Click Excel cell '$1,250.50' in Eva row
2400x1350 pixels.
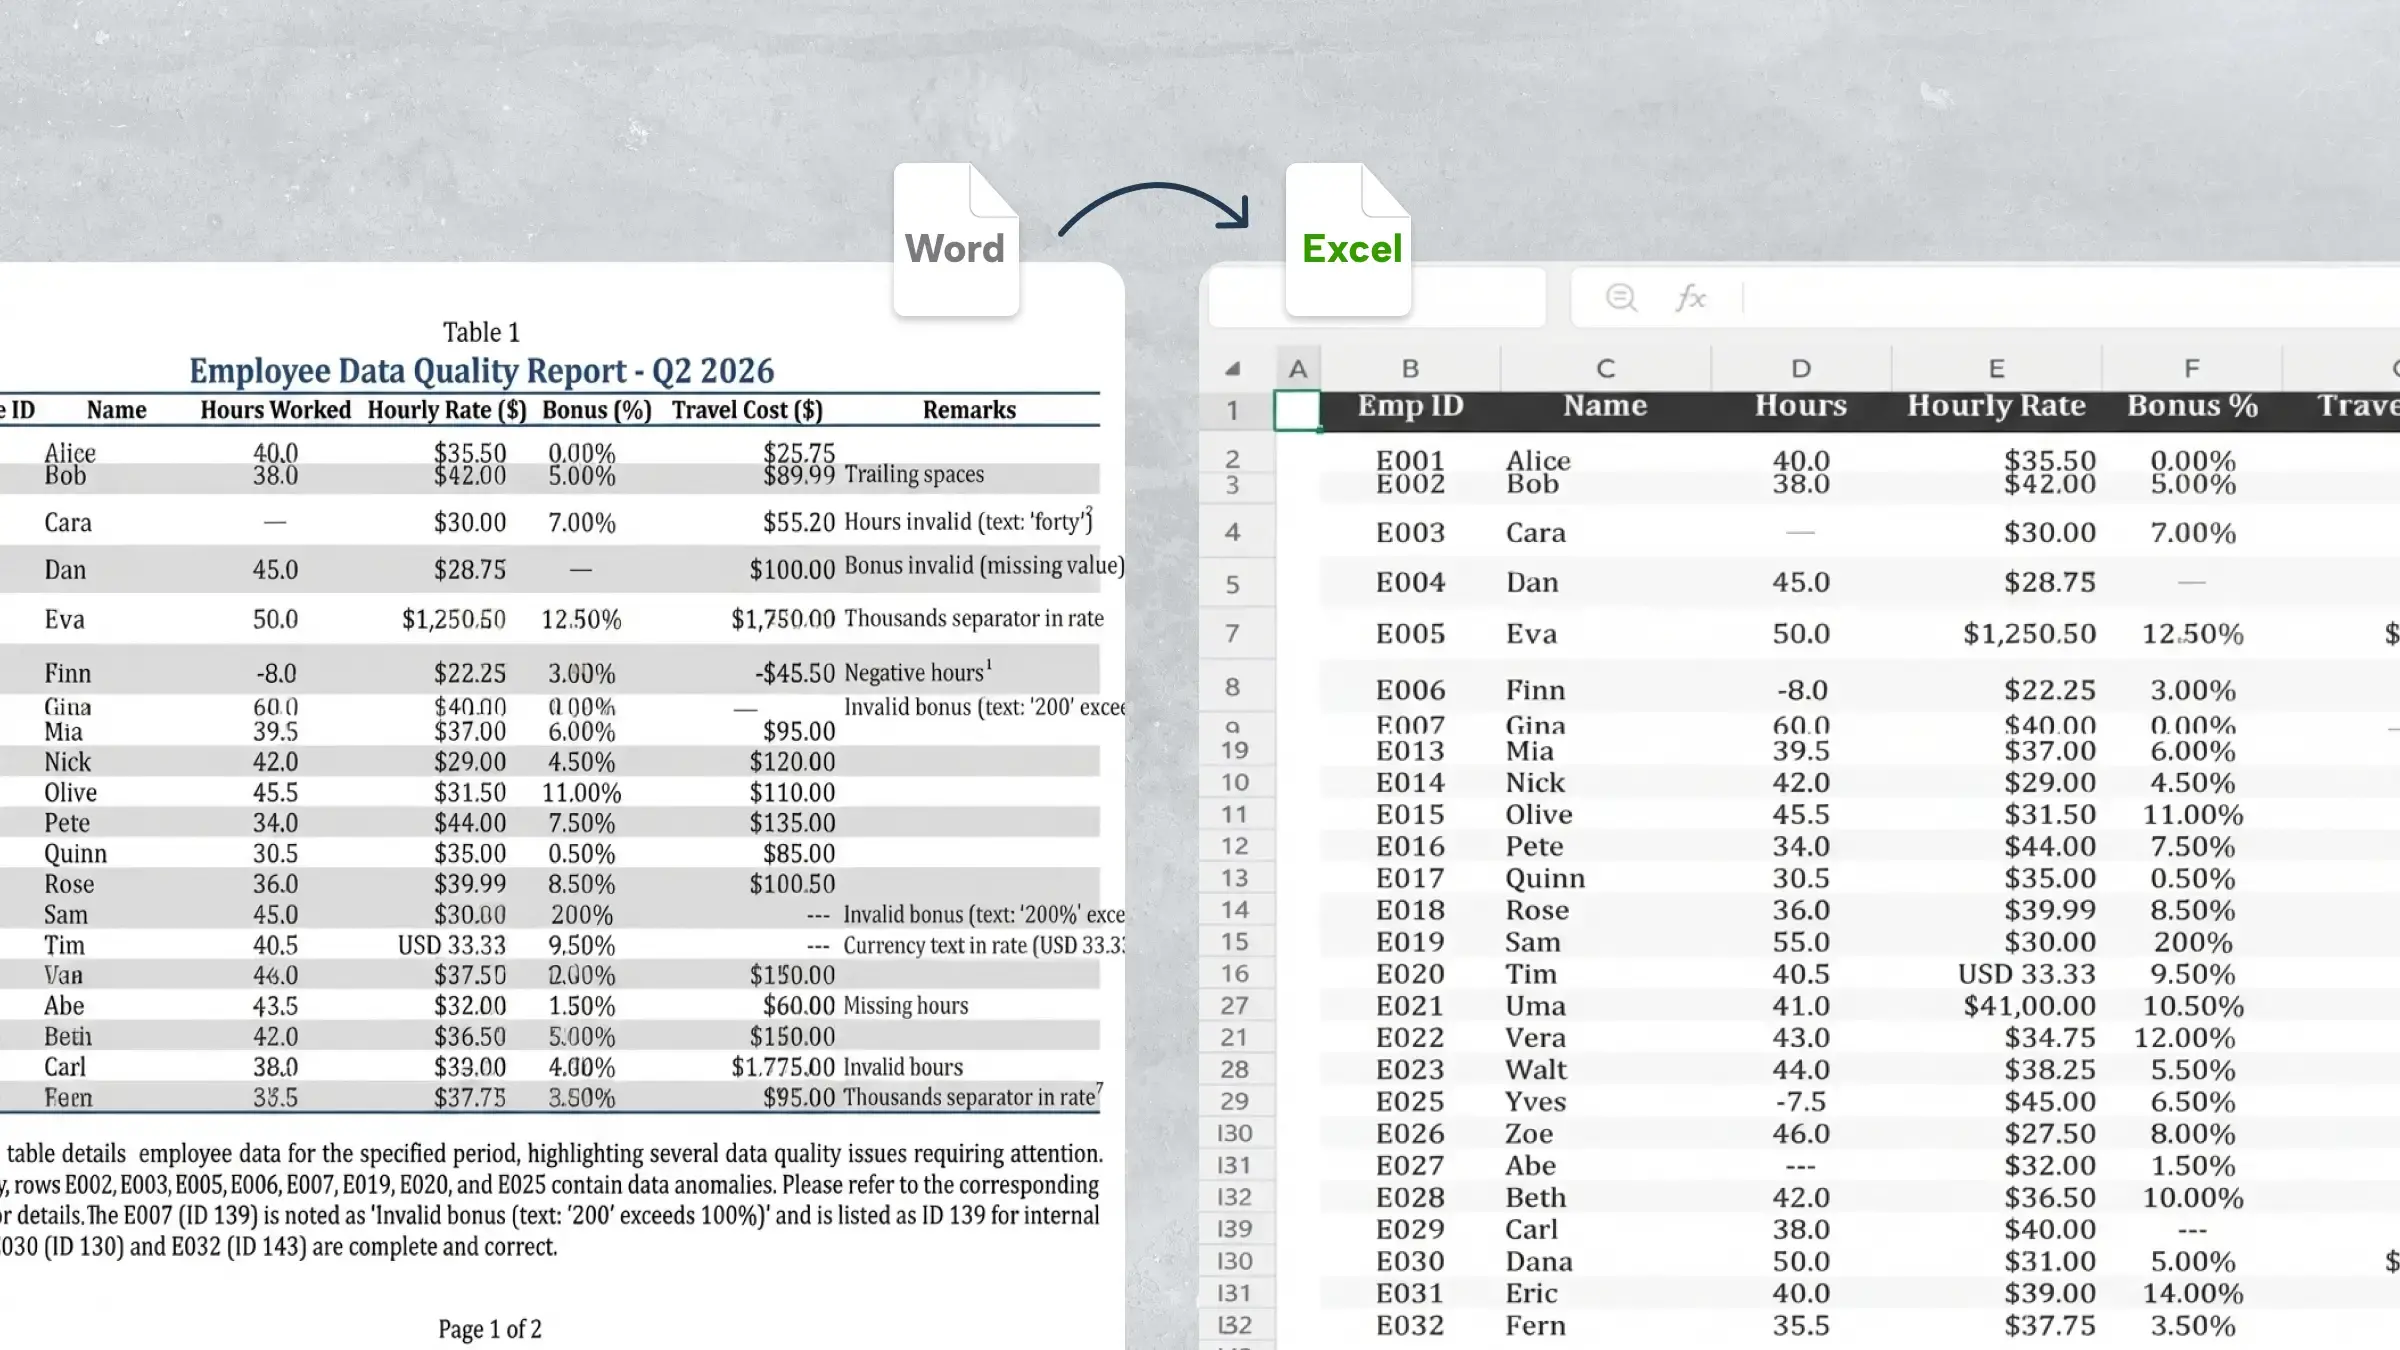pos(2029,634)
